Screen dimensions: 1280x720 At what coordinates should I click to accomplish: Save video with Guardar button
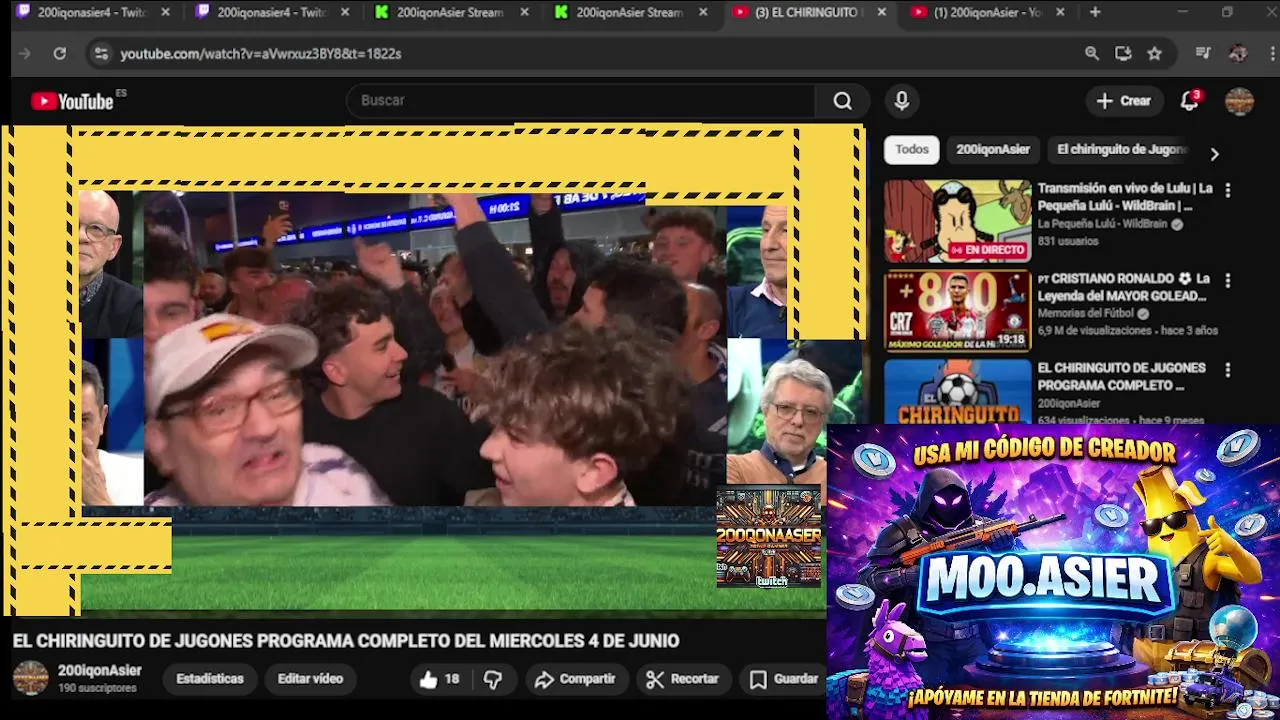(783, 679)
